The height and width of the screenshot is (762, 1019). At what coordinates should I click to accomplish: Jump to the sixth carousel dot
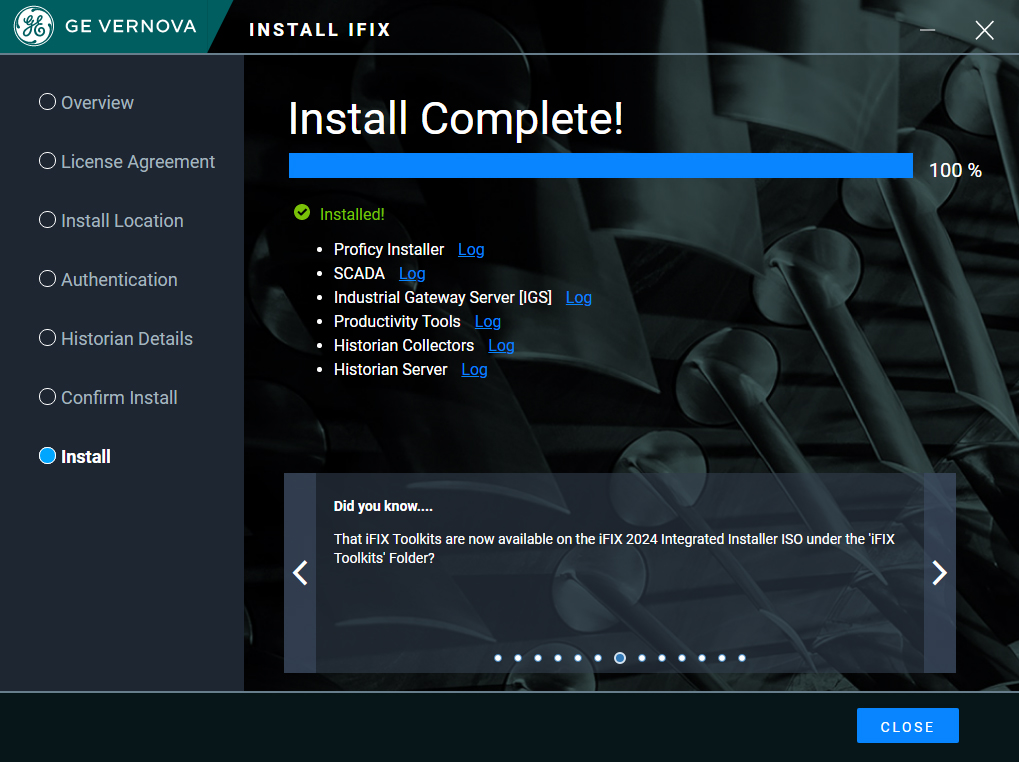(x=598, y=658)
